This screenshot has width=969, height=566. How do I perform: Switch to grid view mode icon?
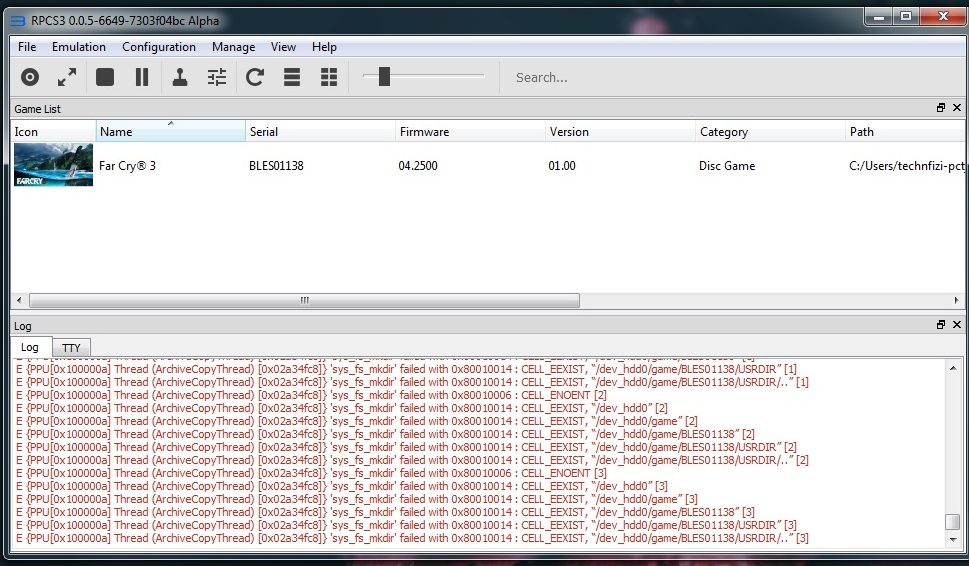(329, 77)
